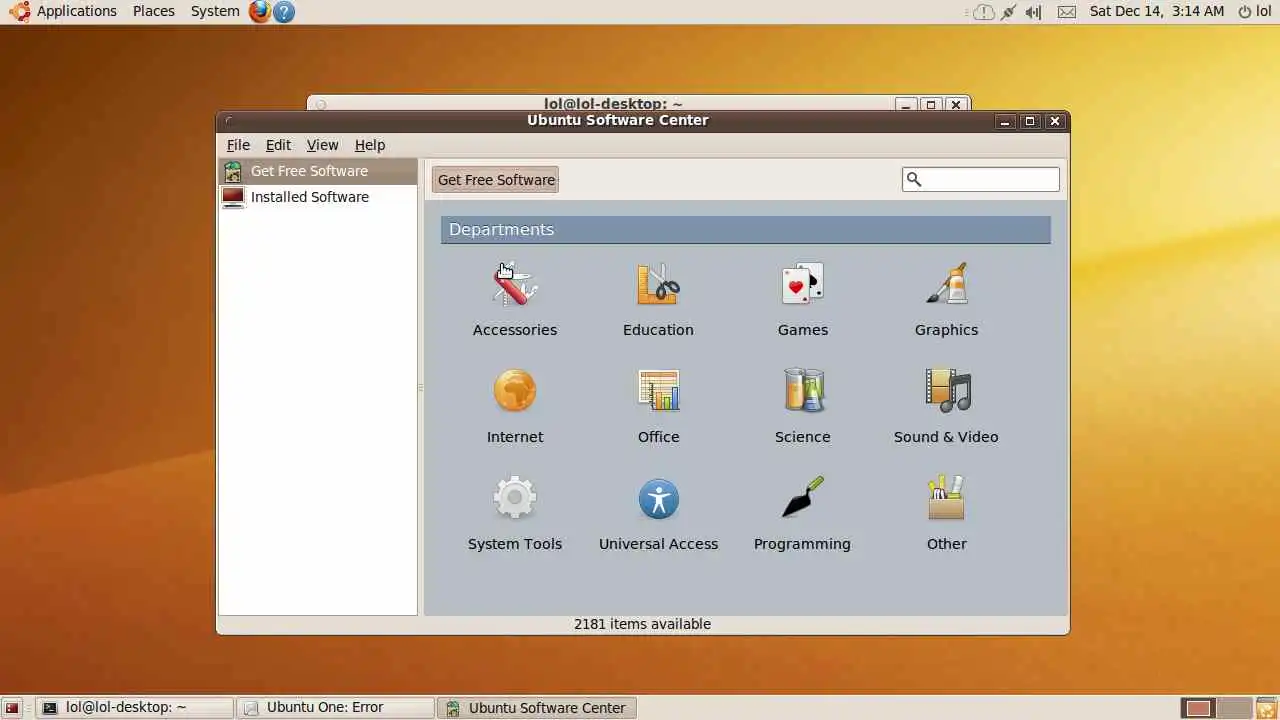Open the Office department icon
This screenshot has height=720, width=1280.
tap(658, 391)
